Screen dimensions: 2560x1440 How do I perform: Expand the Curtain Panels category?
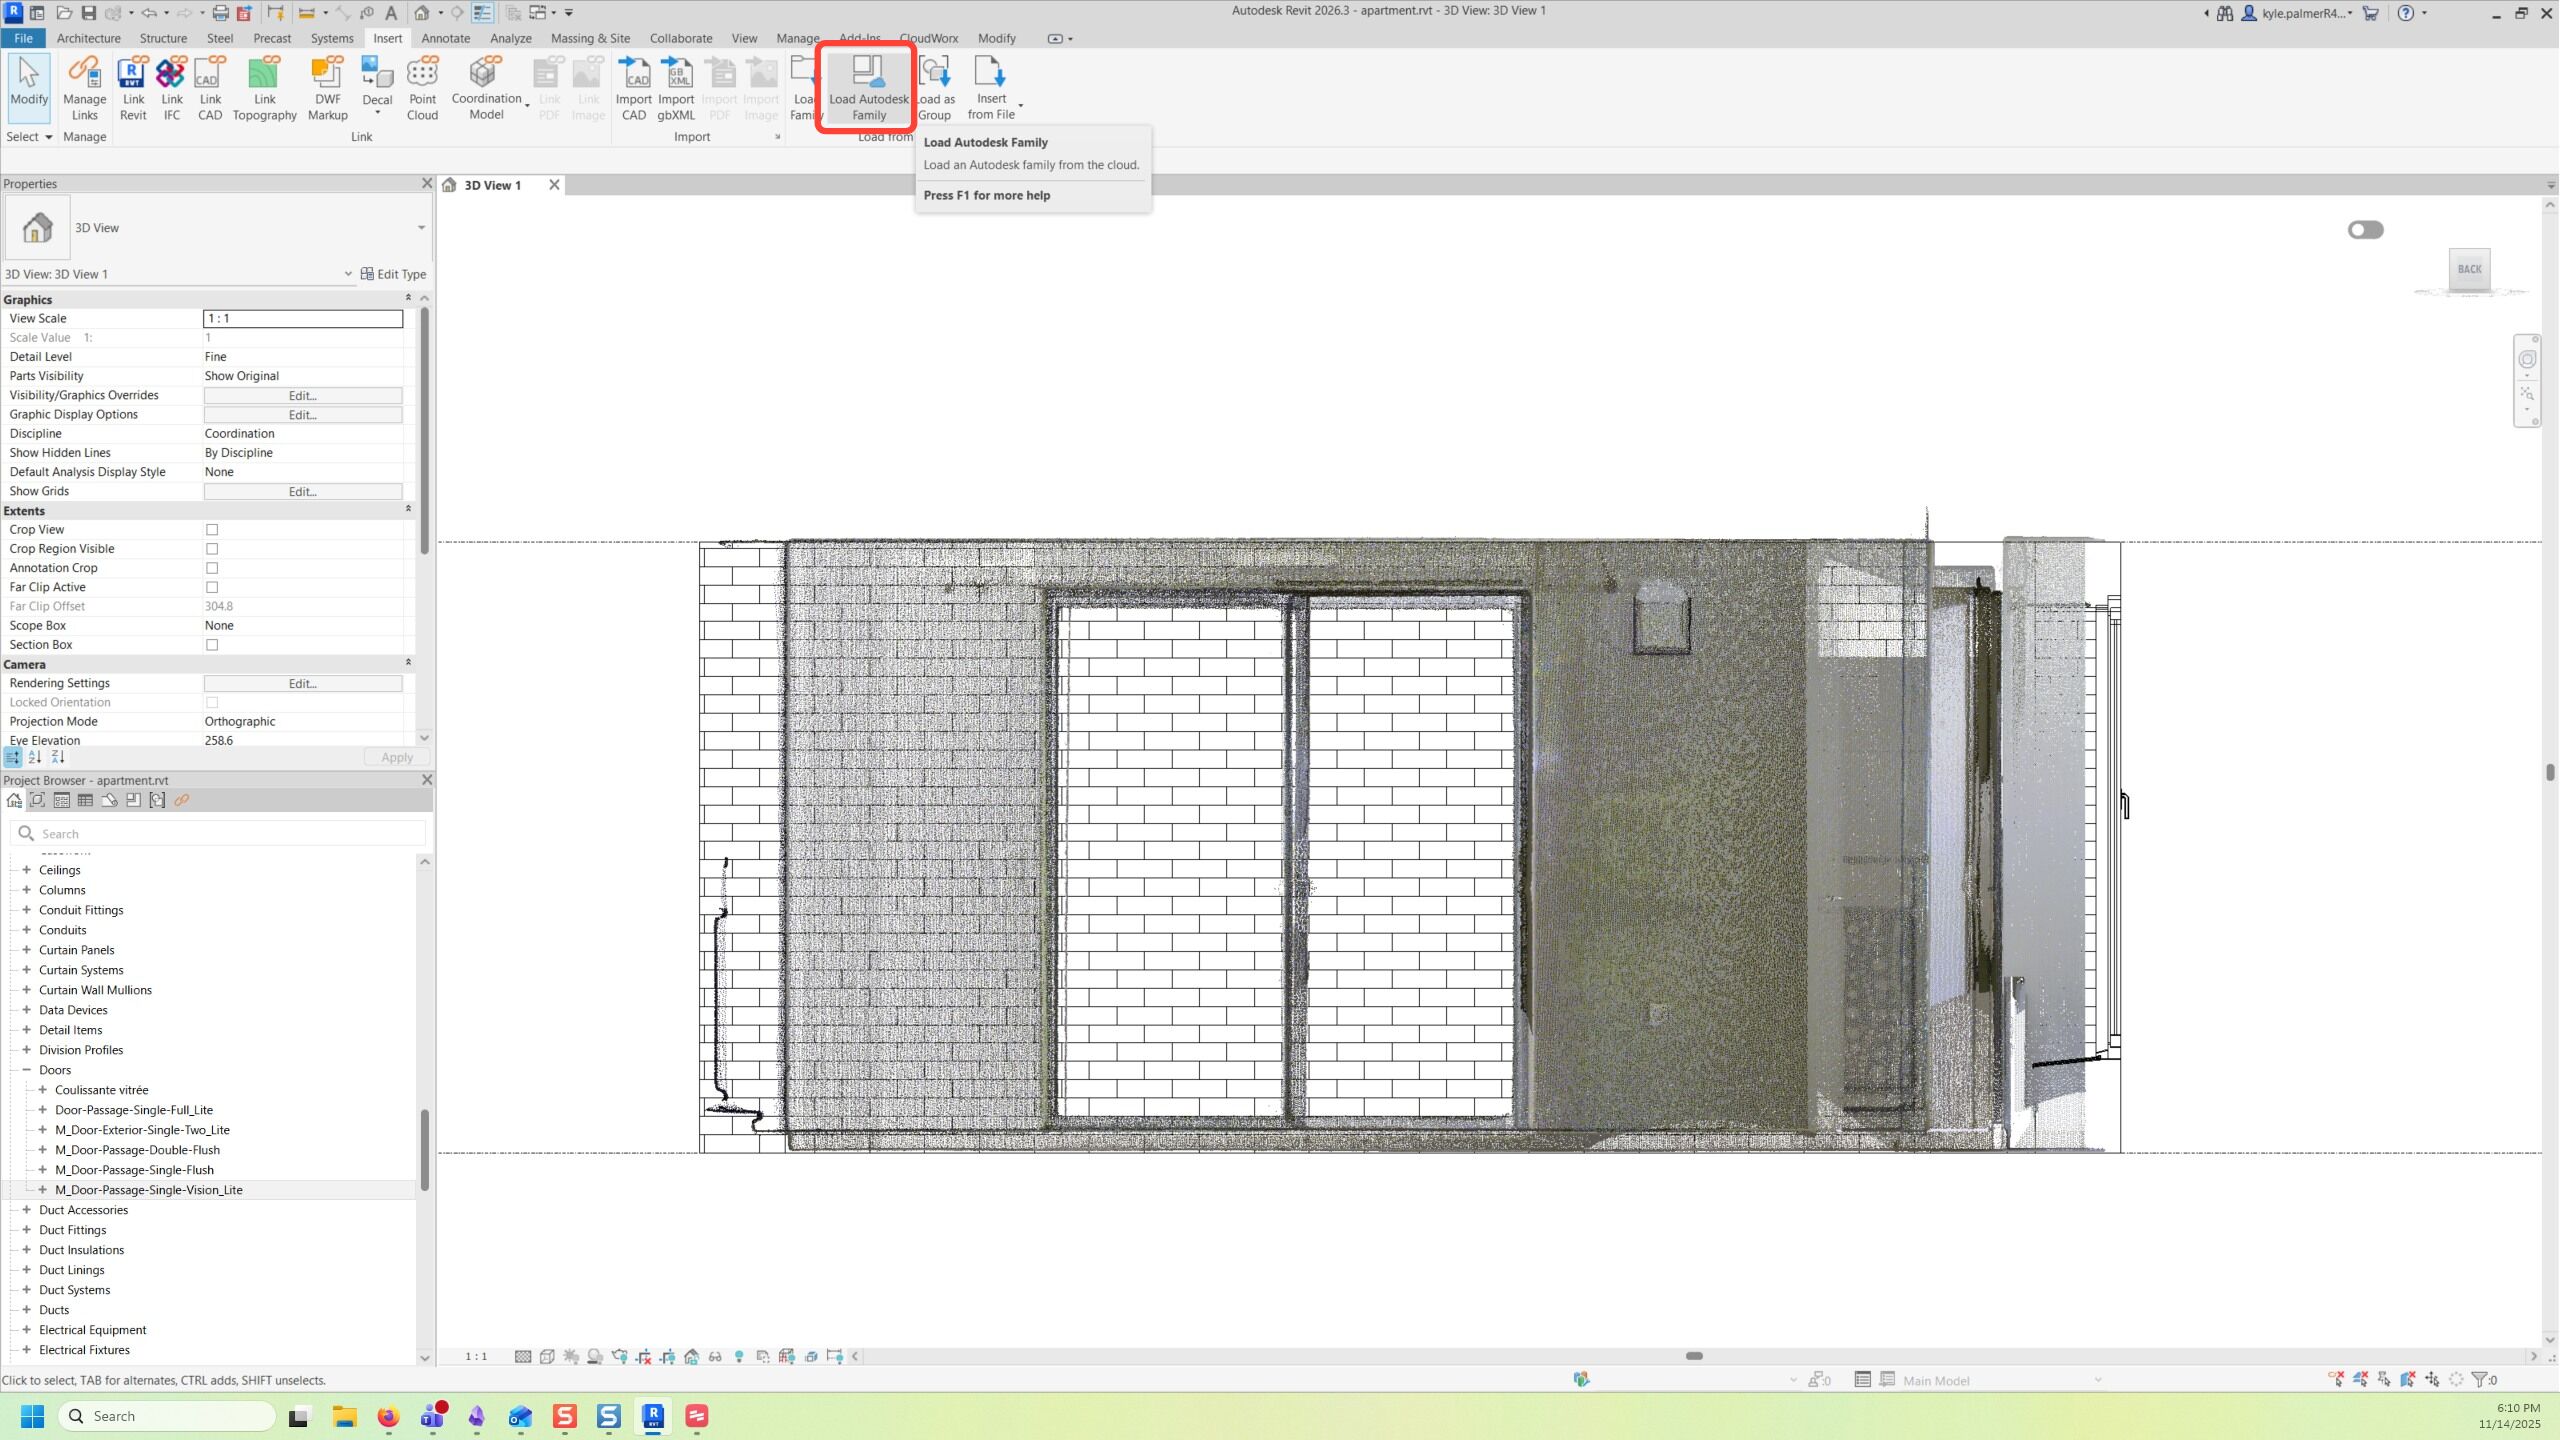(x=27, y=950)
